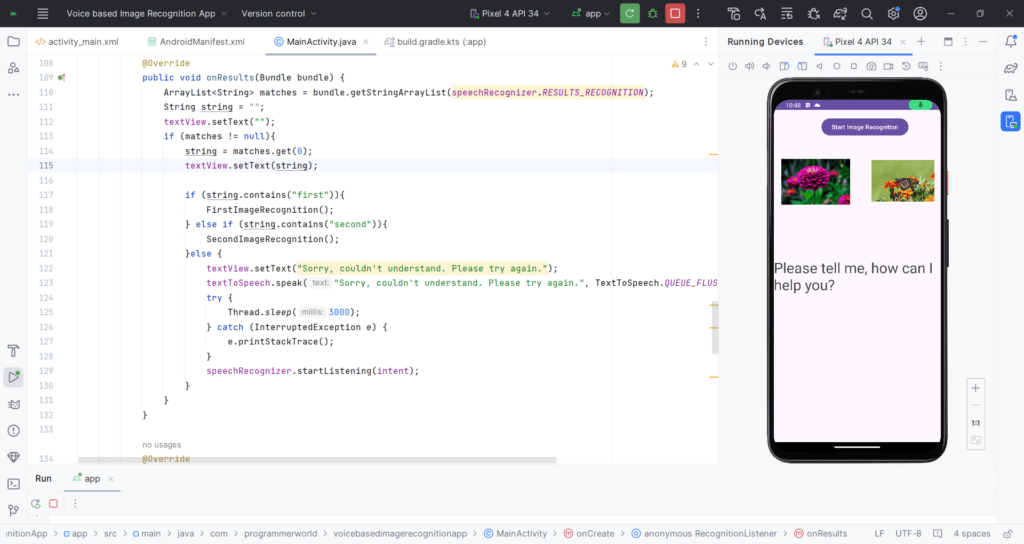
Task: Raise emulator volume with volume up icon
Action: click(x=750, y=66)
